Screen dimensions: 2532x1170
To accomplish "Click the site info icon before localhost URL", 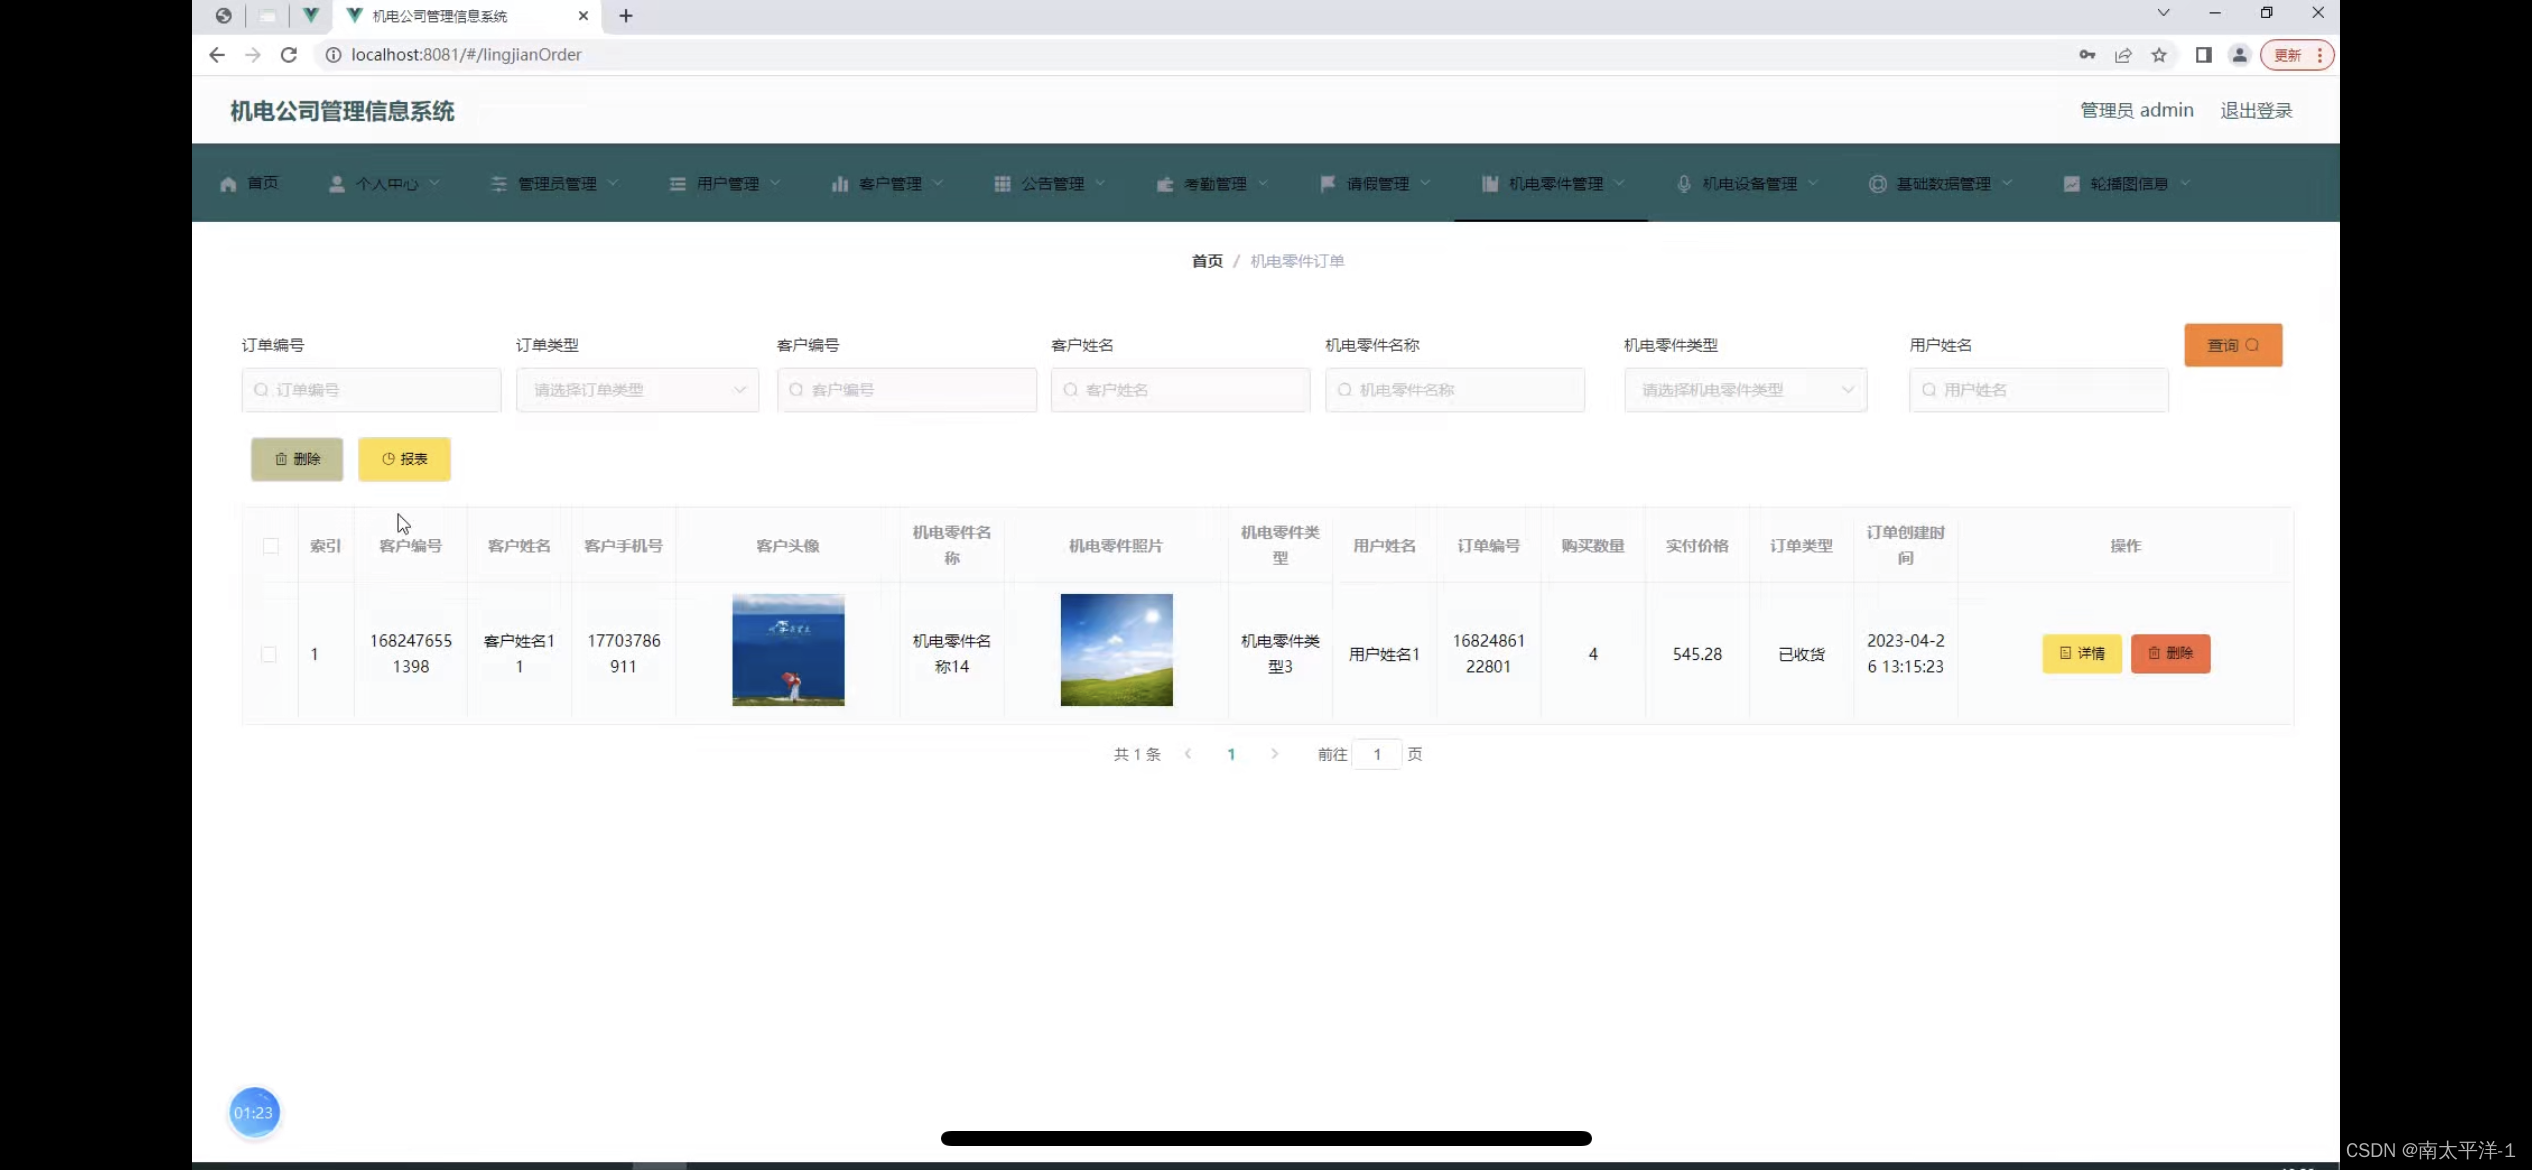I will 334,55.
